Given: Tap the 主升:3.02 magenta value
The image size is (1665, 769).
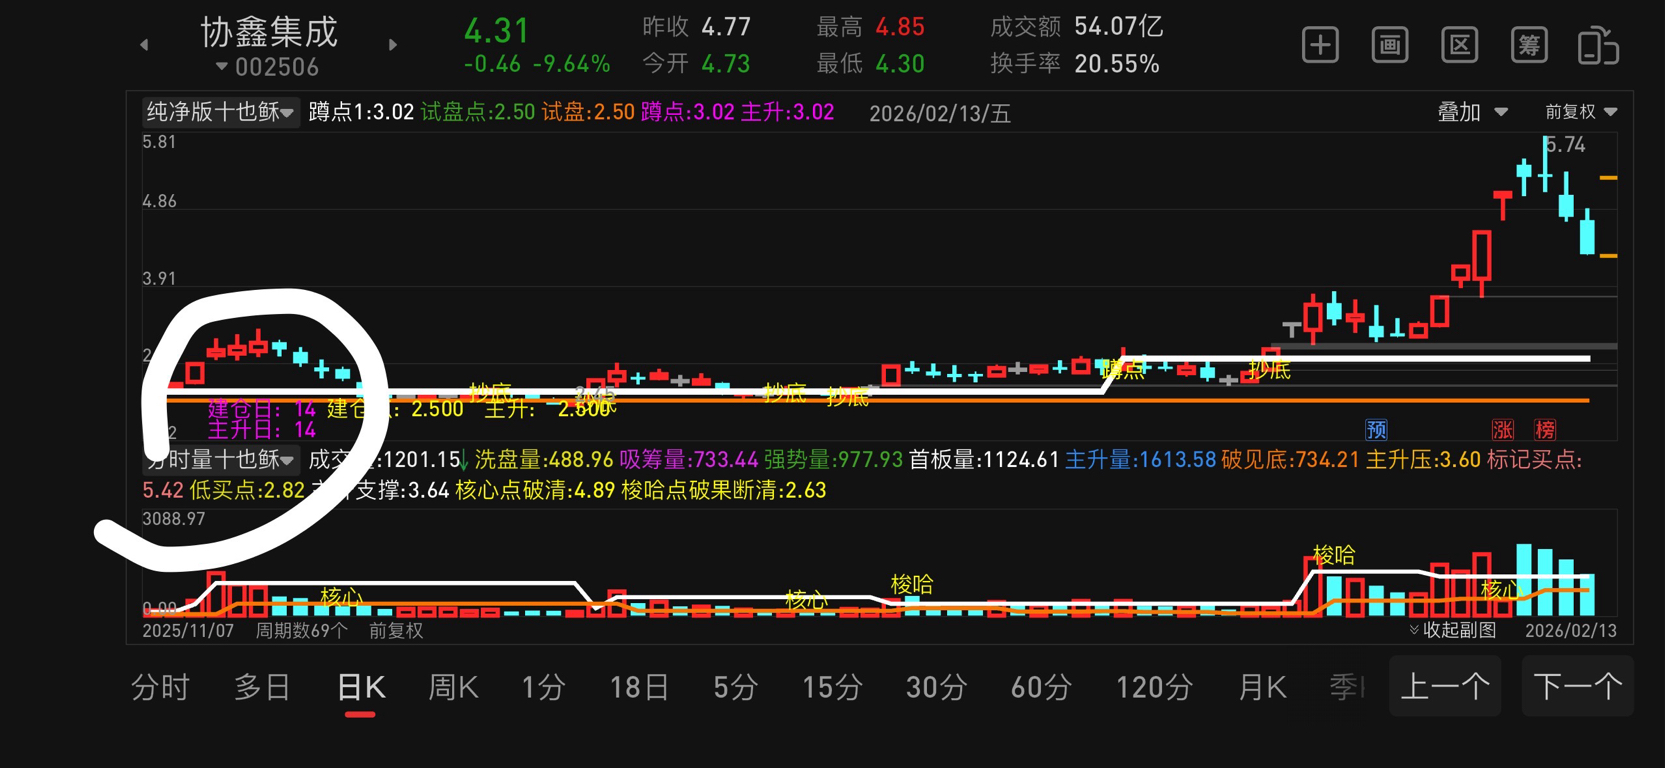Looking at the screenshot, I should click(787, 112).
